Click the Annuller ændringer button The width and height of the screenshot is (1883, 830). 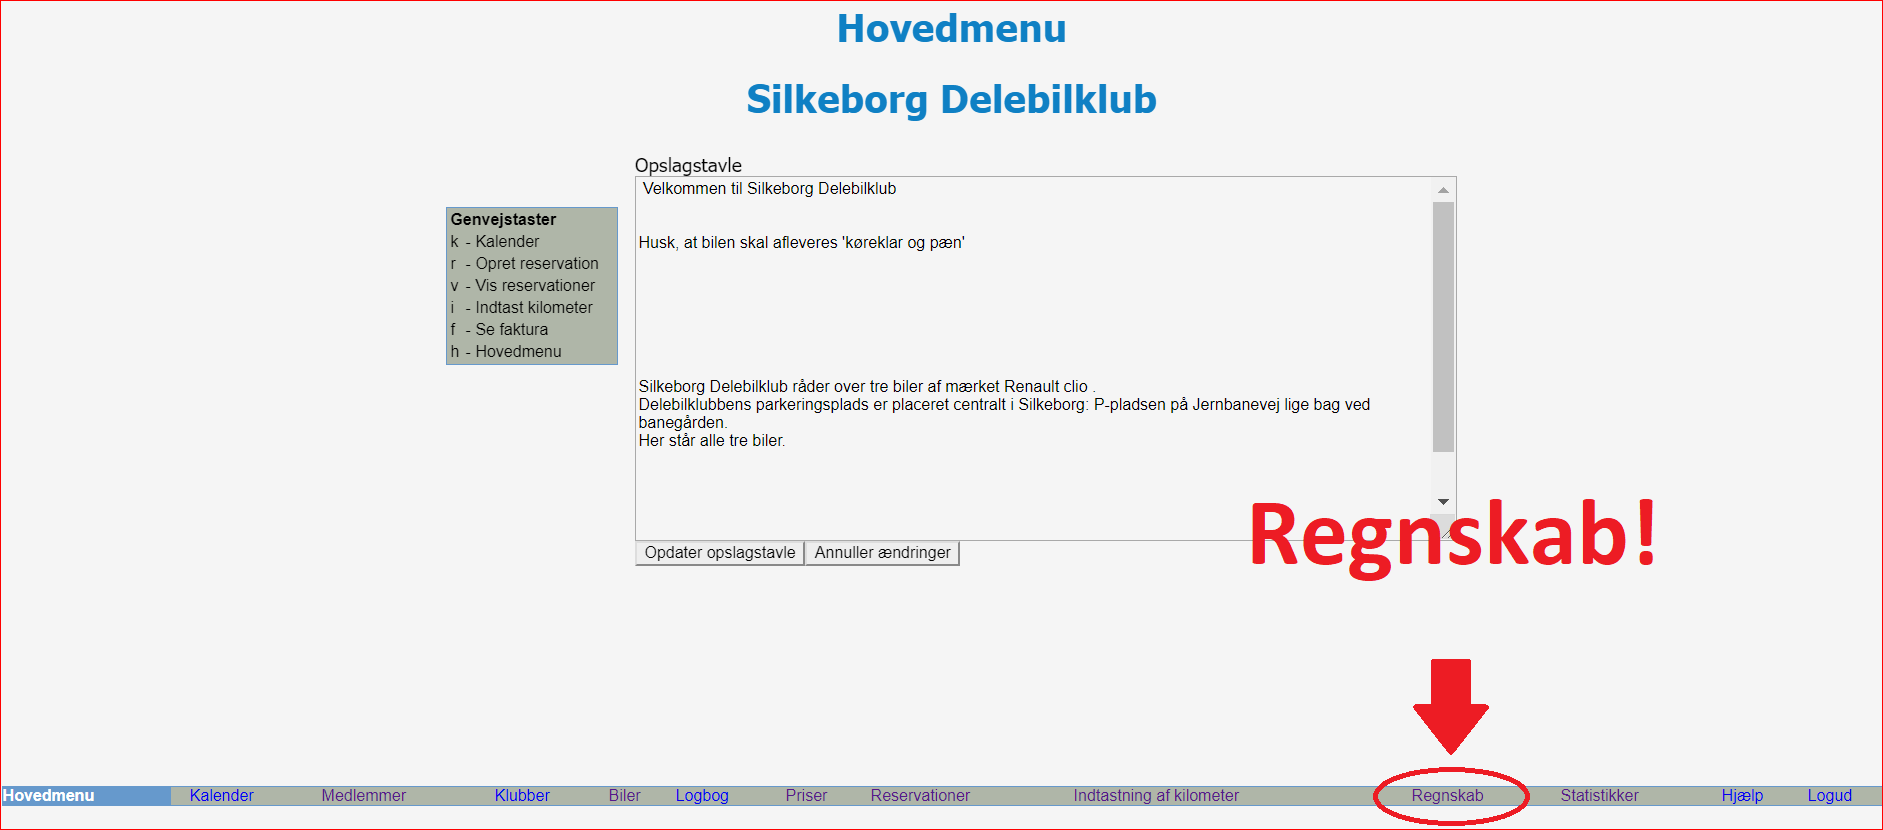point(882,553)
